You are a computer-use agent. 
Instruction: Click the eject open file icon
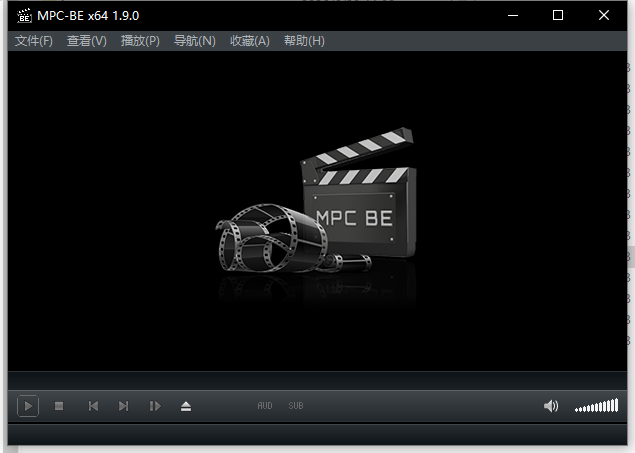[186, 406]
